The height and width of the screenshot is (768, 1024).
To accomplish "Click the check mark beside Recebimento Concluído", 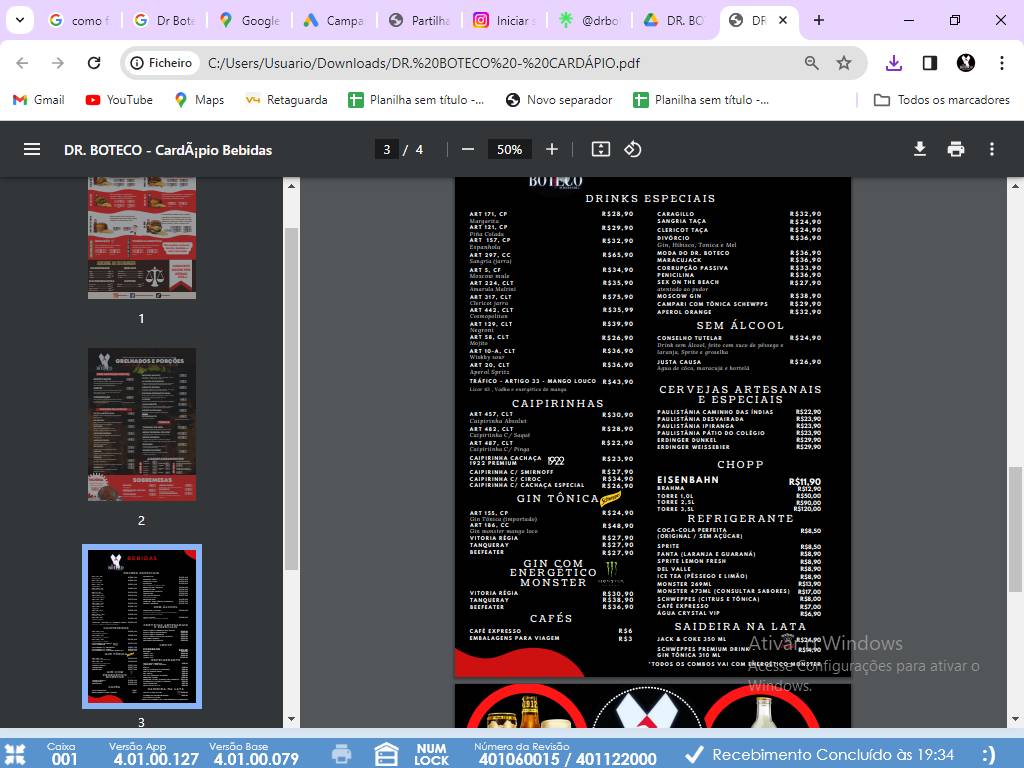I will [x=694, y=755].
